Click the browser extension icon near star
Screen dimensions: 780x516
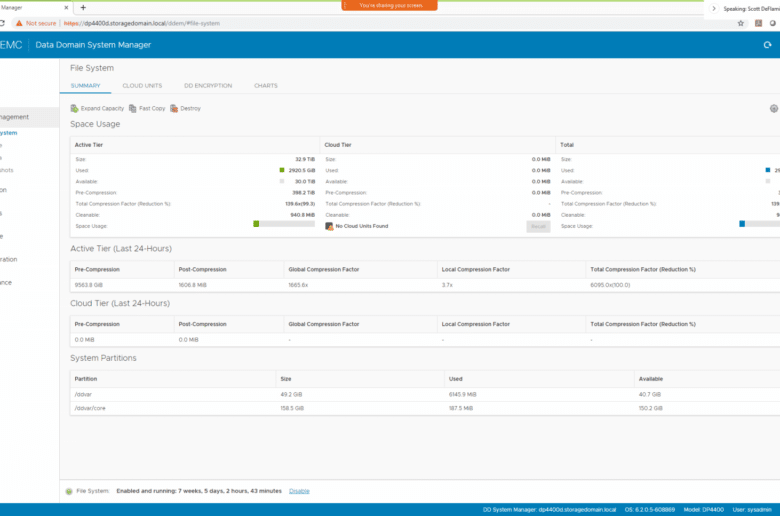tap(759, 23)
